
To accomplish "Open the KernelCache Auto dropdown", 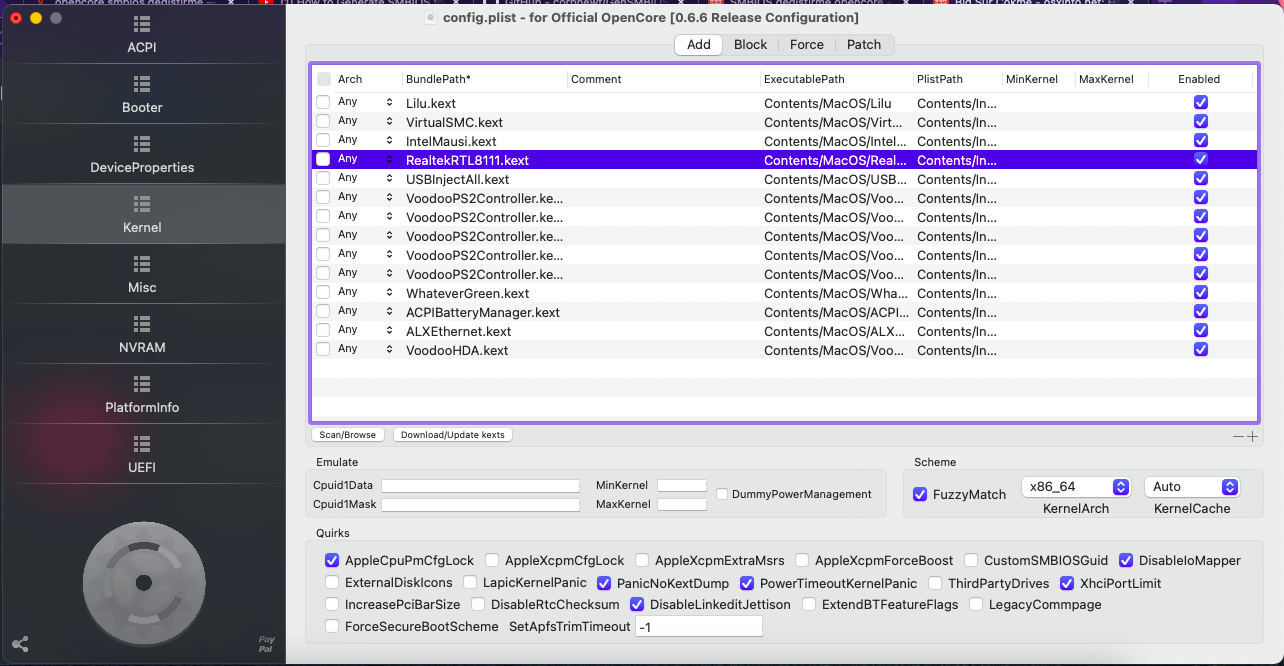I will click(1192, 487).
